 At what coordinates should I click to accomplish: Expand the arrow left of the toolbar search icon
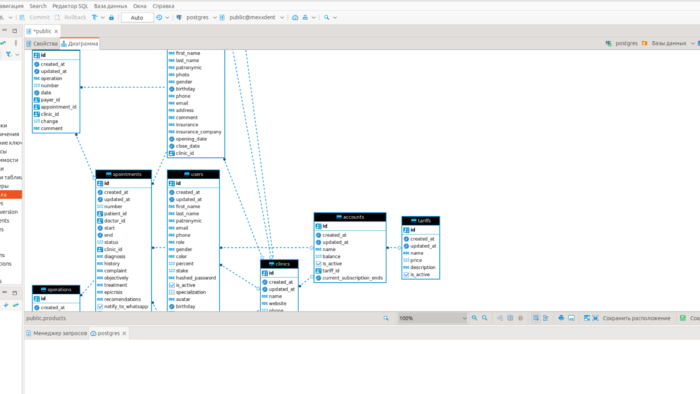[314, 17]
